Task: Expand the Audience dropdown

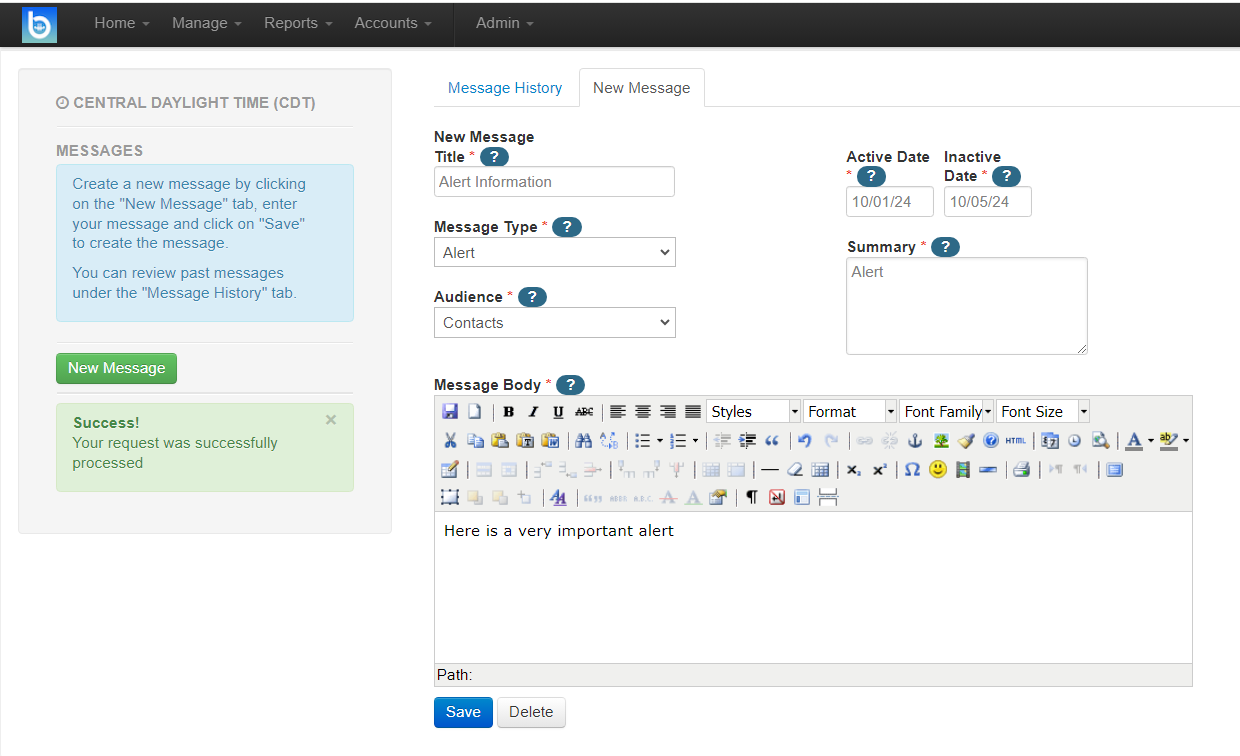Action: [555, 323]
